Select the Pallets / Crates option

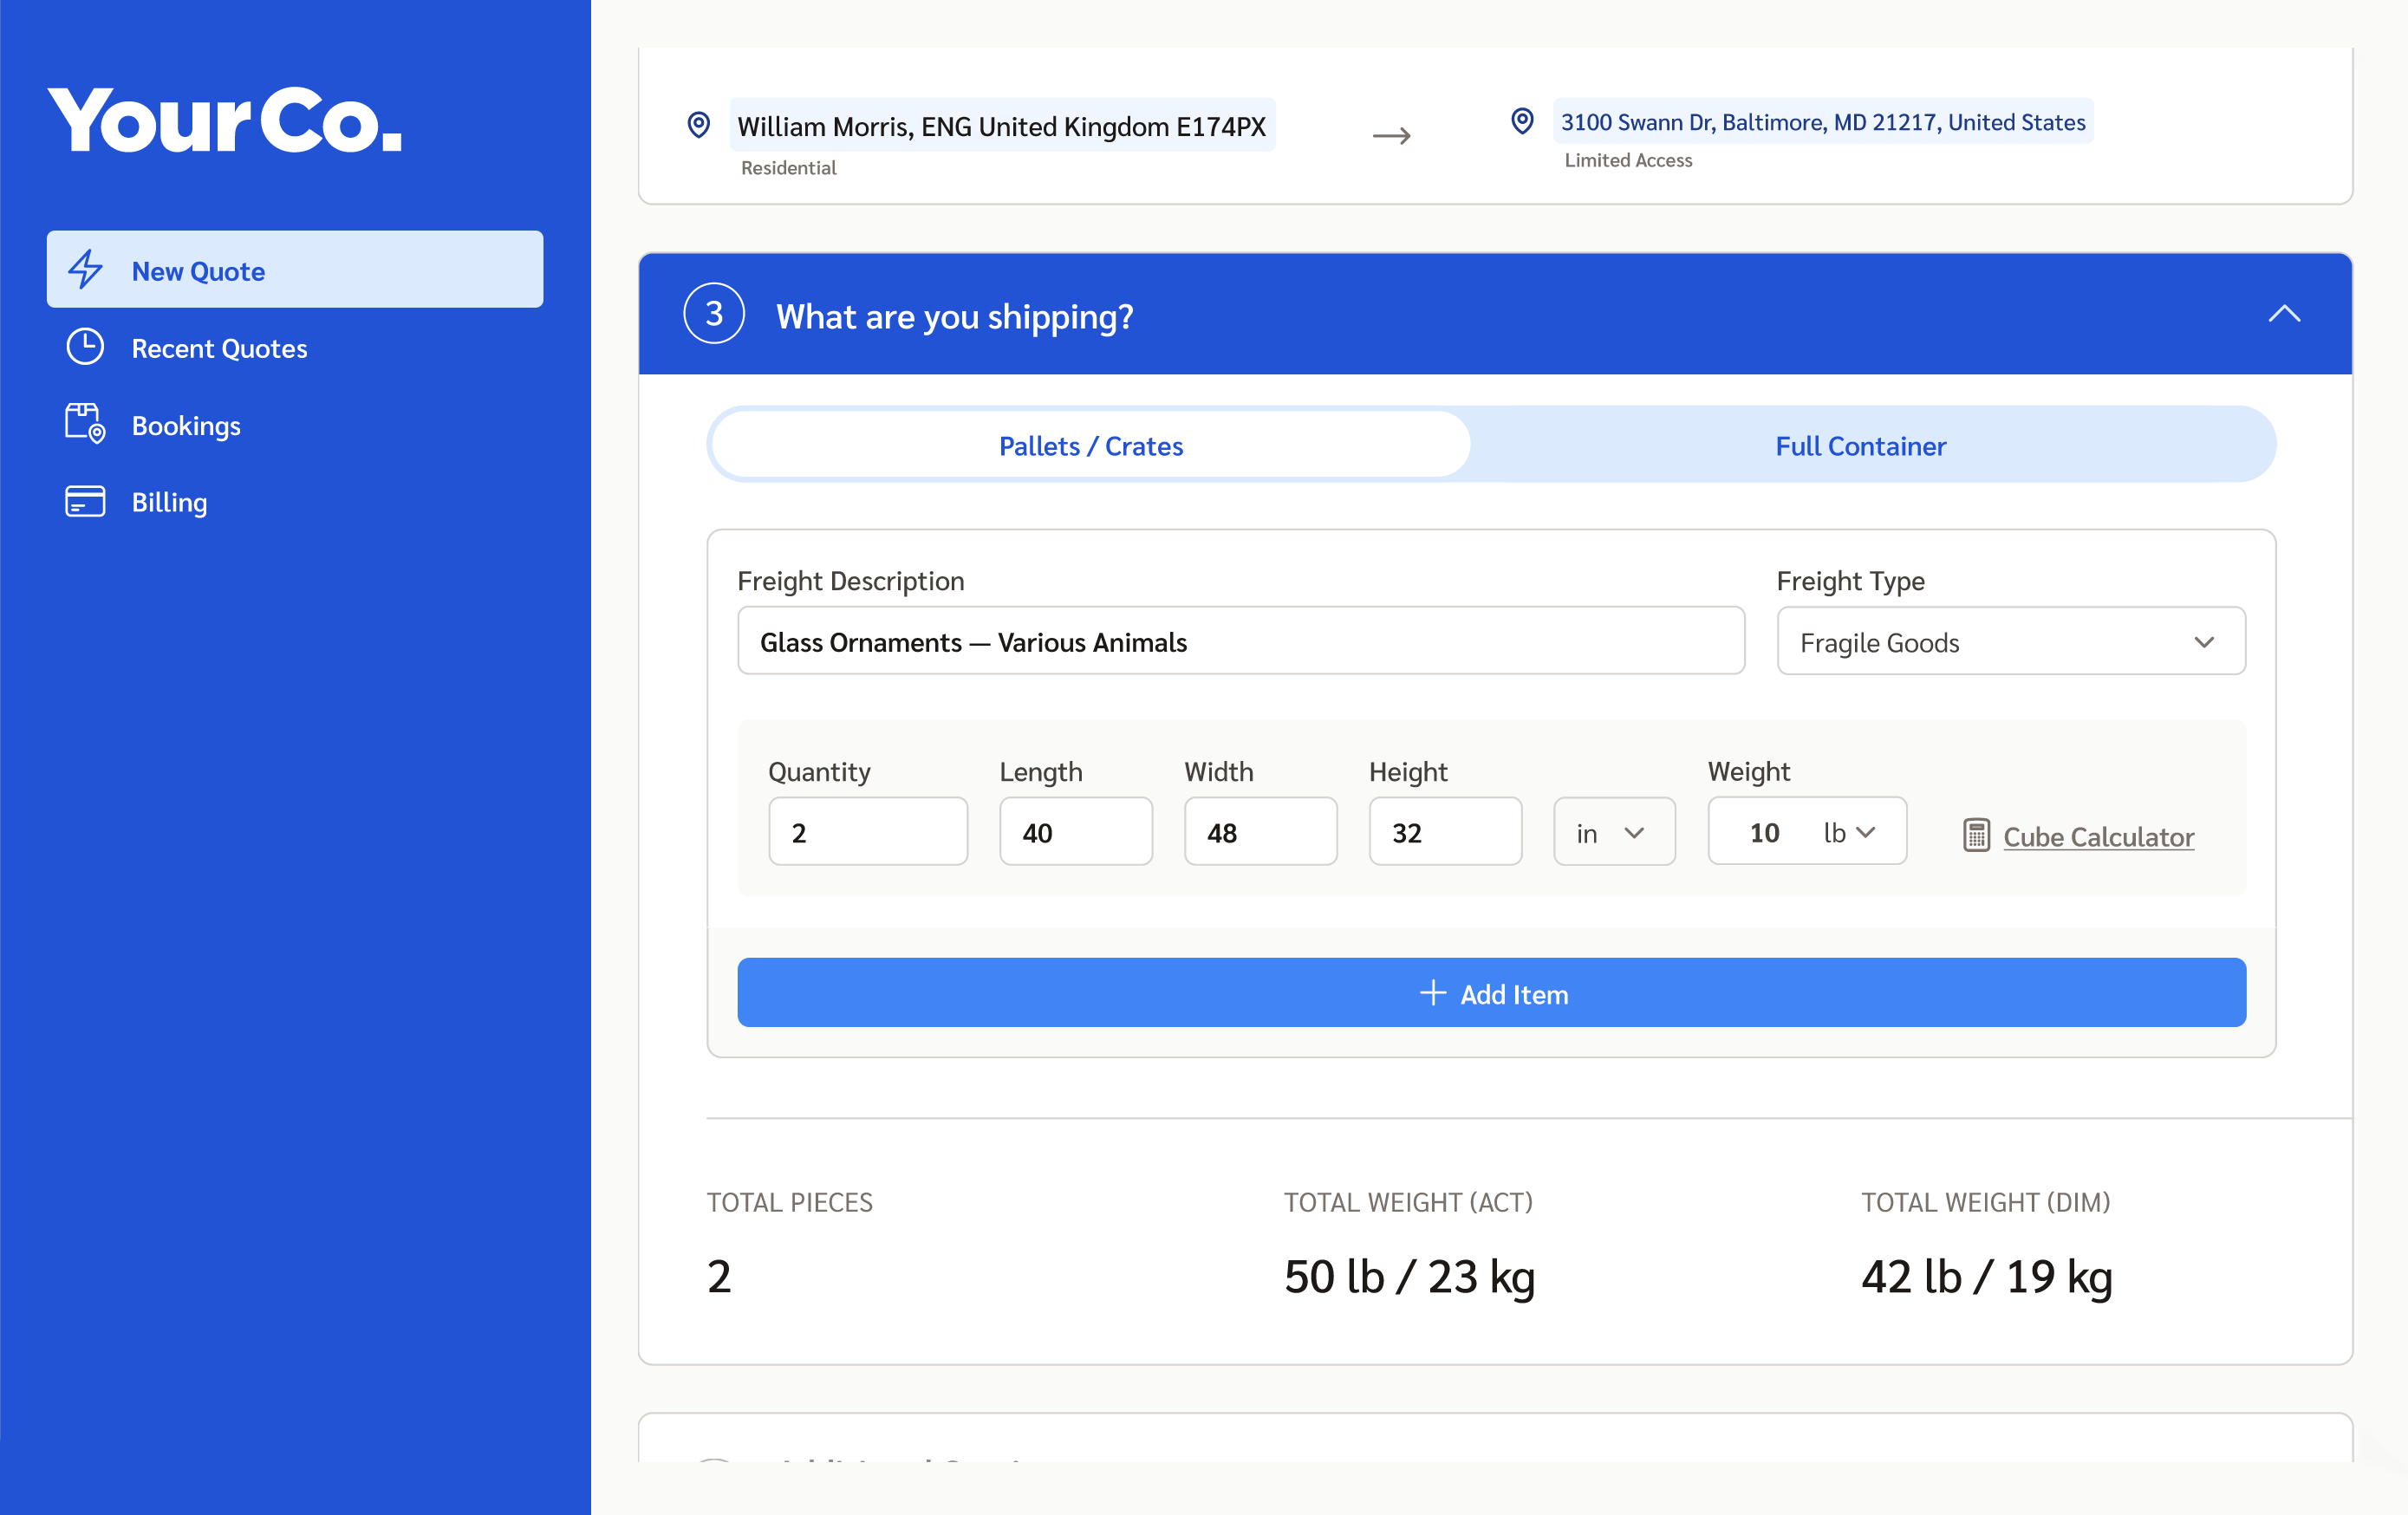(1090, 446)
